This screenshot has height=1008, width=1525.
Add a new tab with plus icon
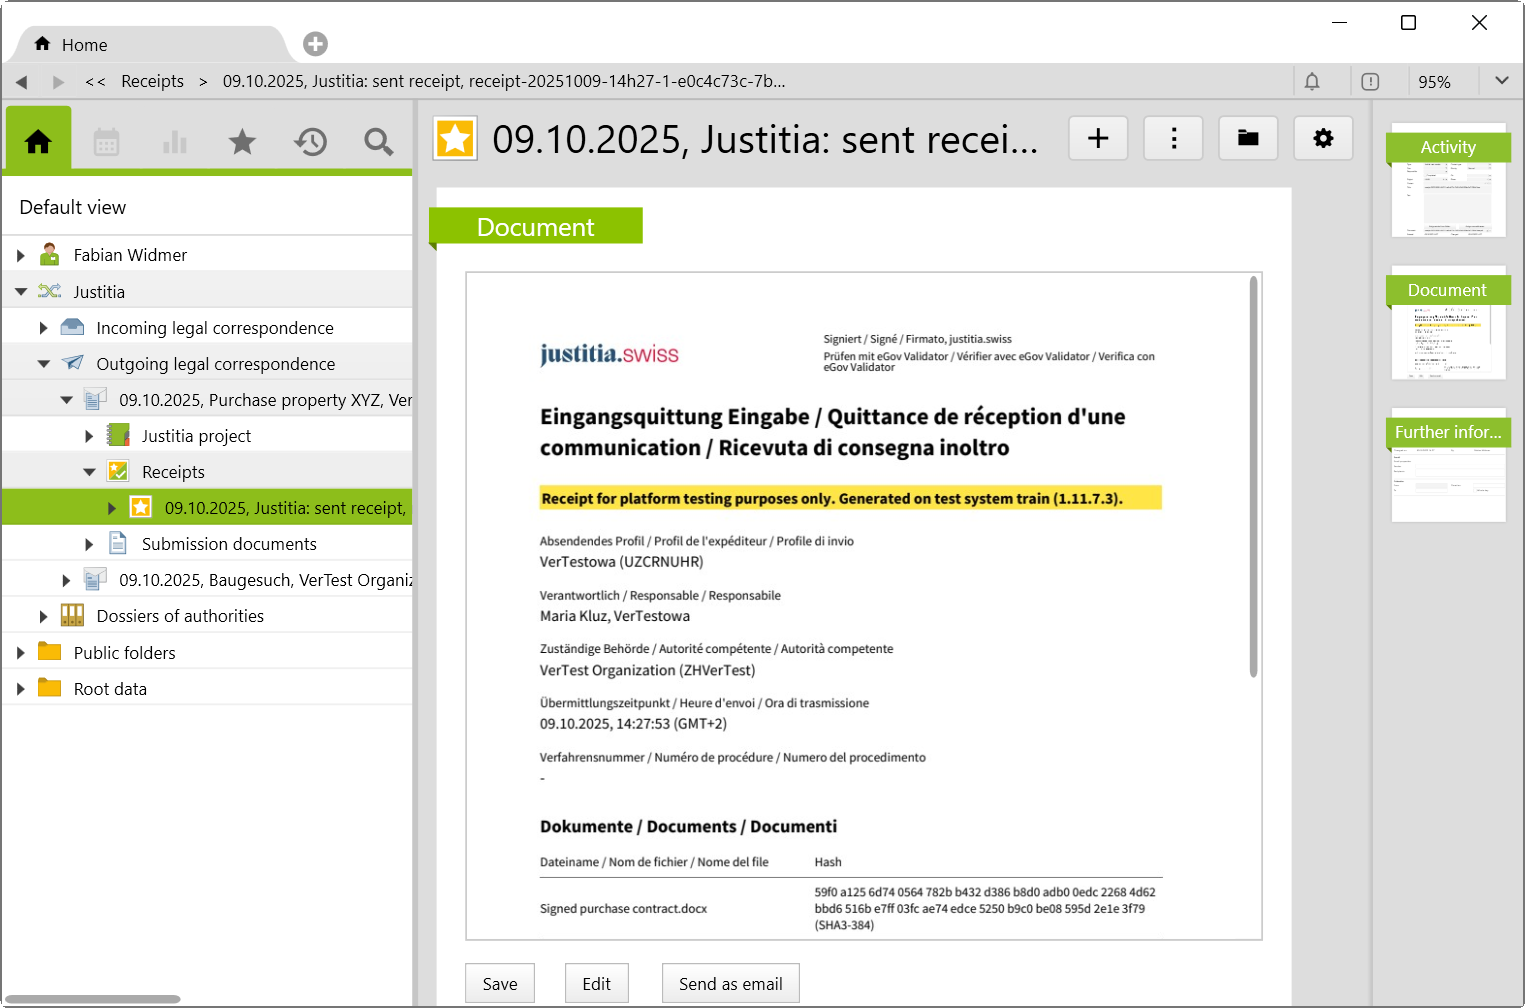(x=315, y=44)
